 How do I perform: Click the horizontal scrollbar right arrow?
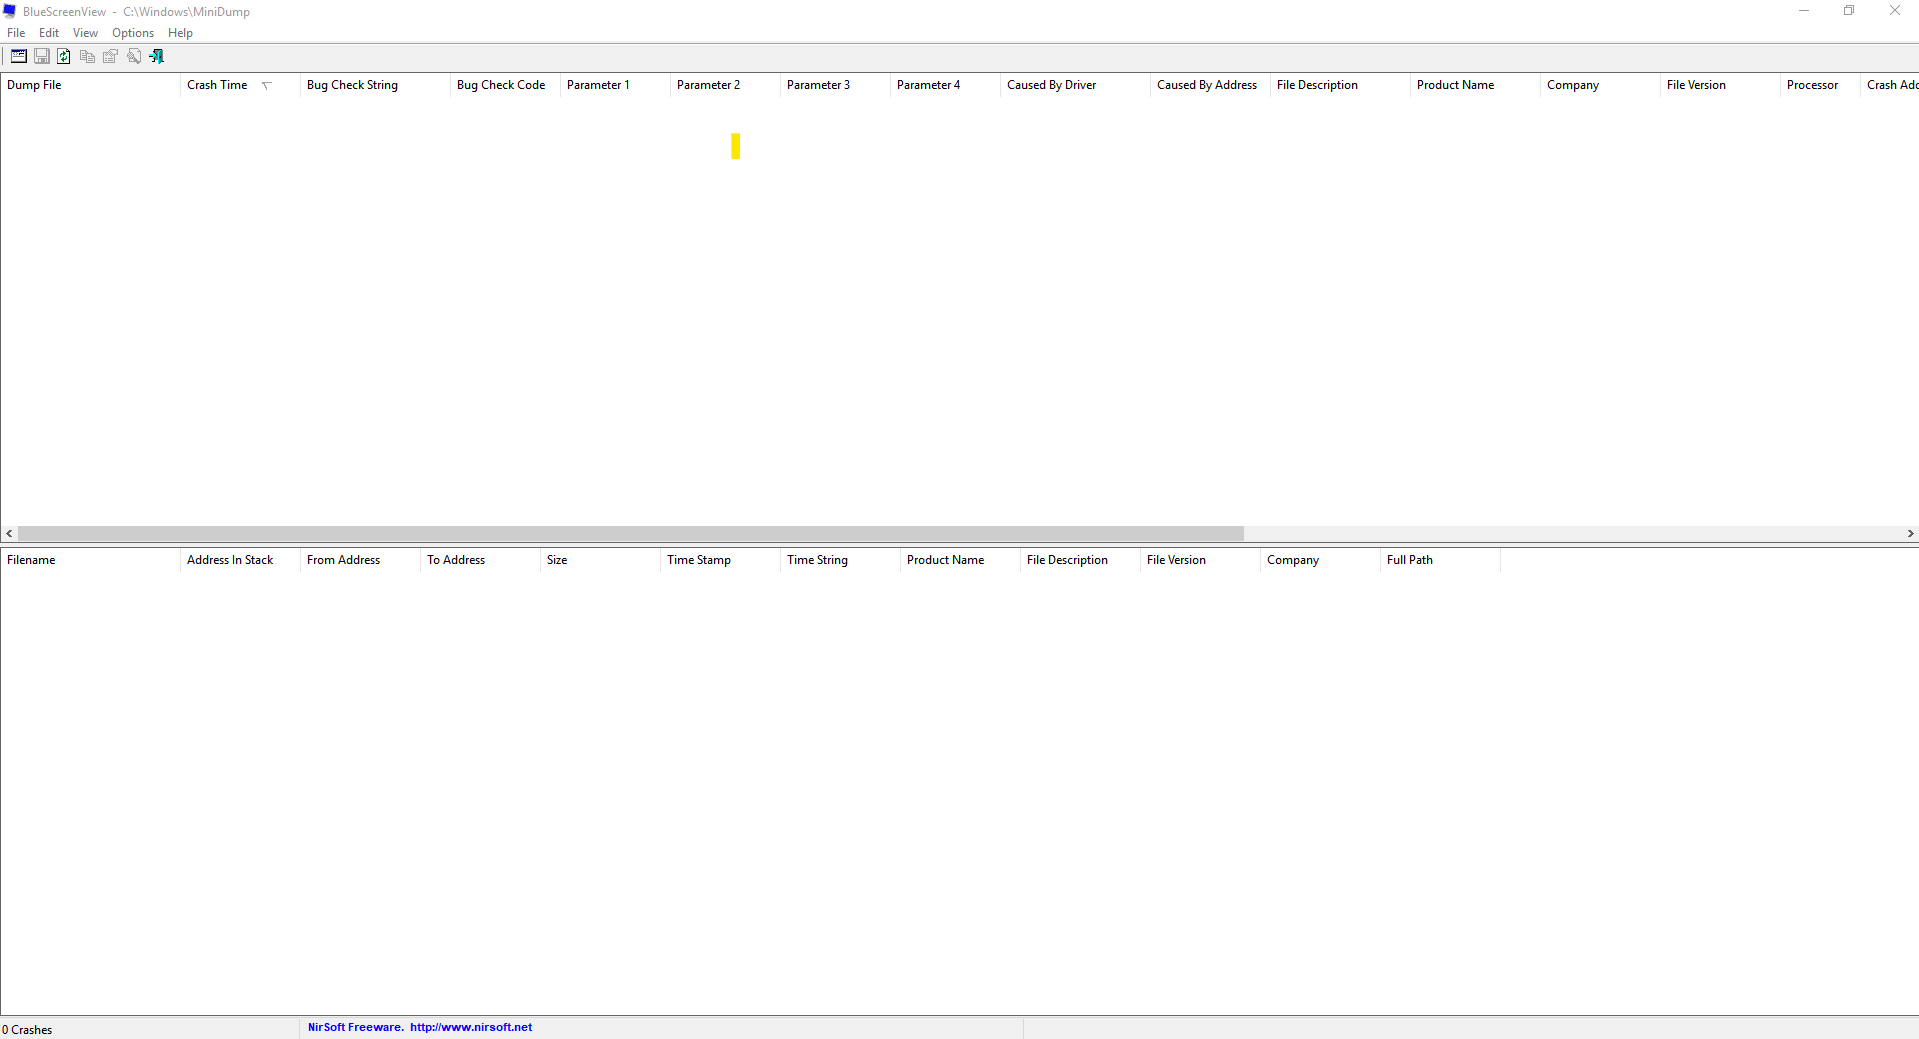coord(1910,534)
